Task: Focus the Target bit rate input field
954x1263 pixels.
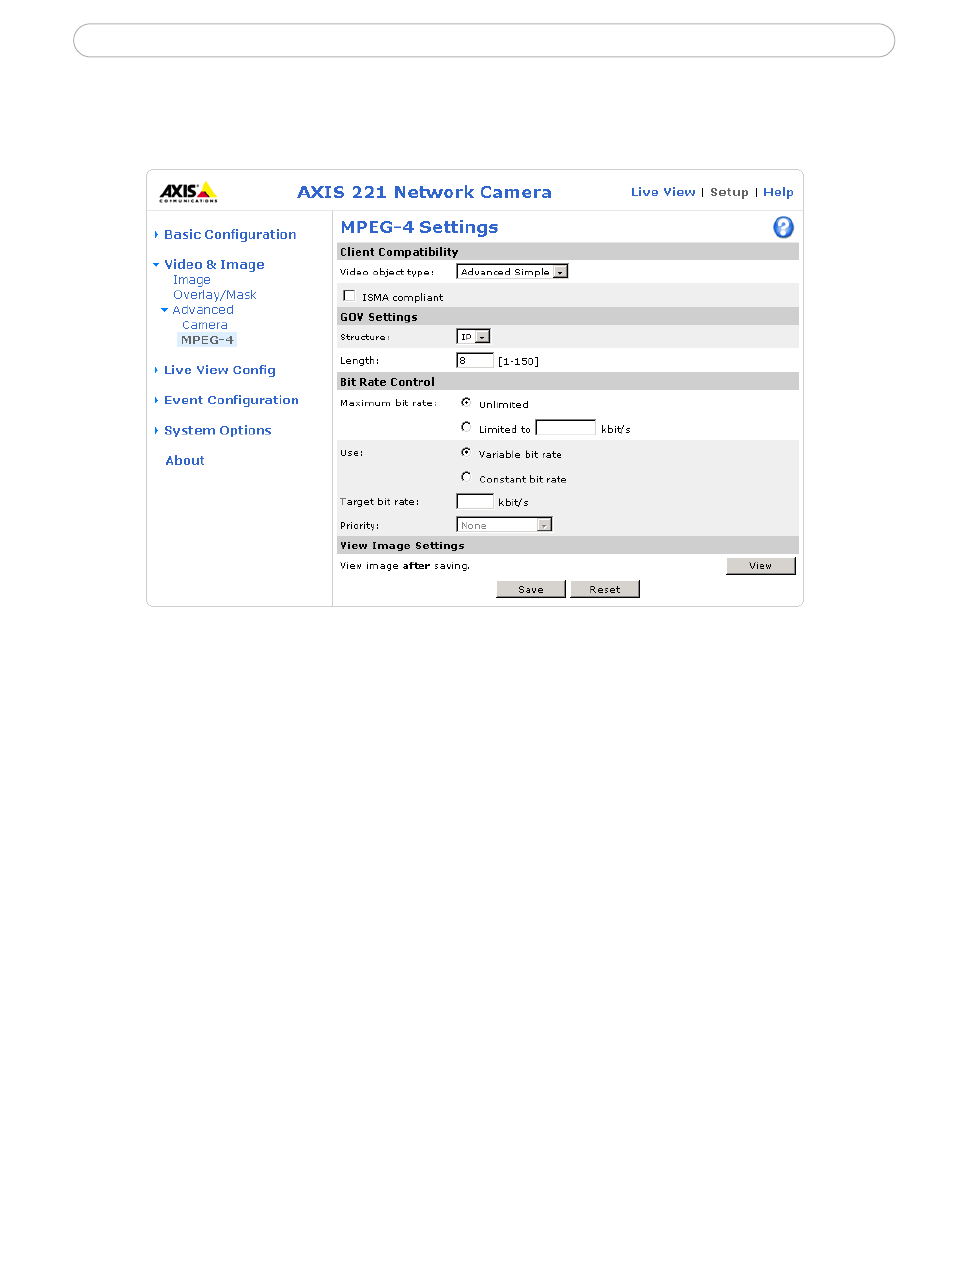Action: [475, 502]
